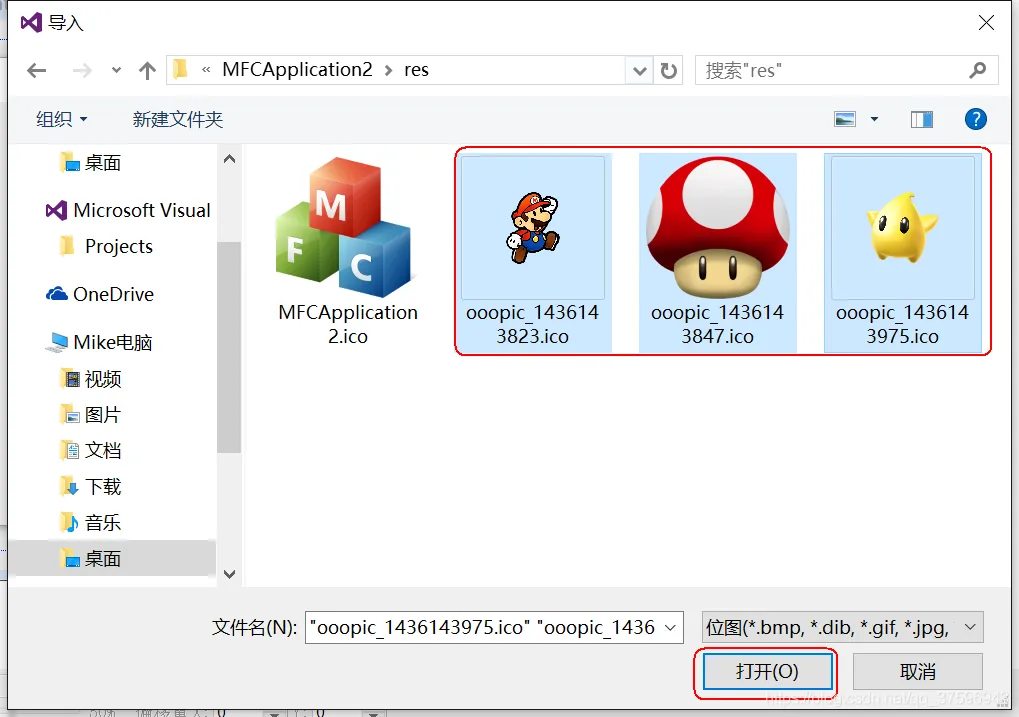
Task: Click the folder icon in address bar
Action: click(181, 70)
